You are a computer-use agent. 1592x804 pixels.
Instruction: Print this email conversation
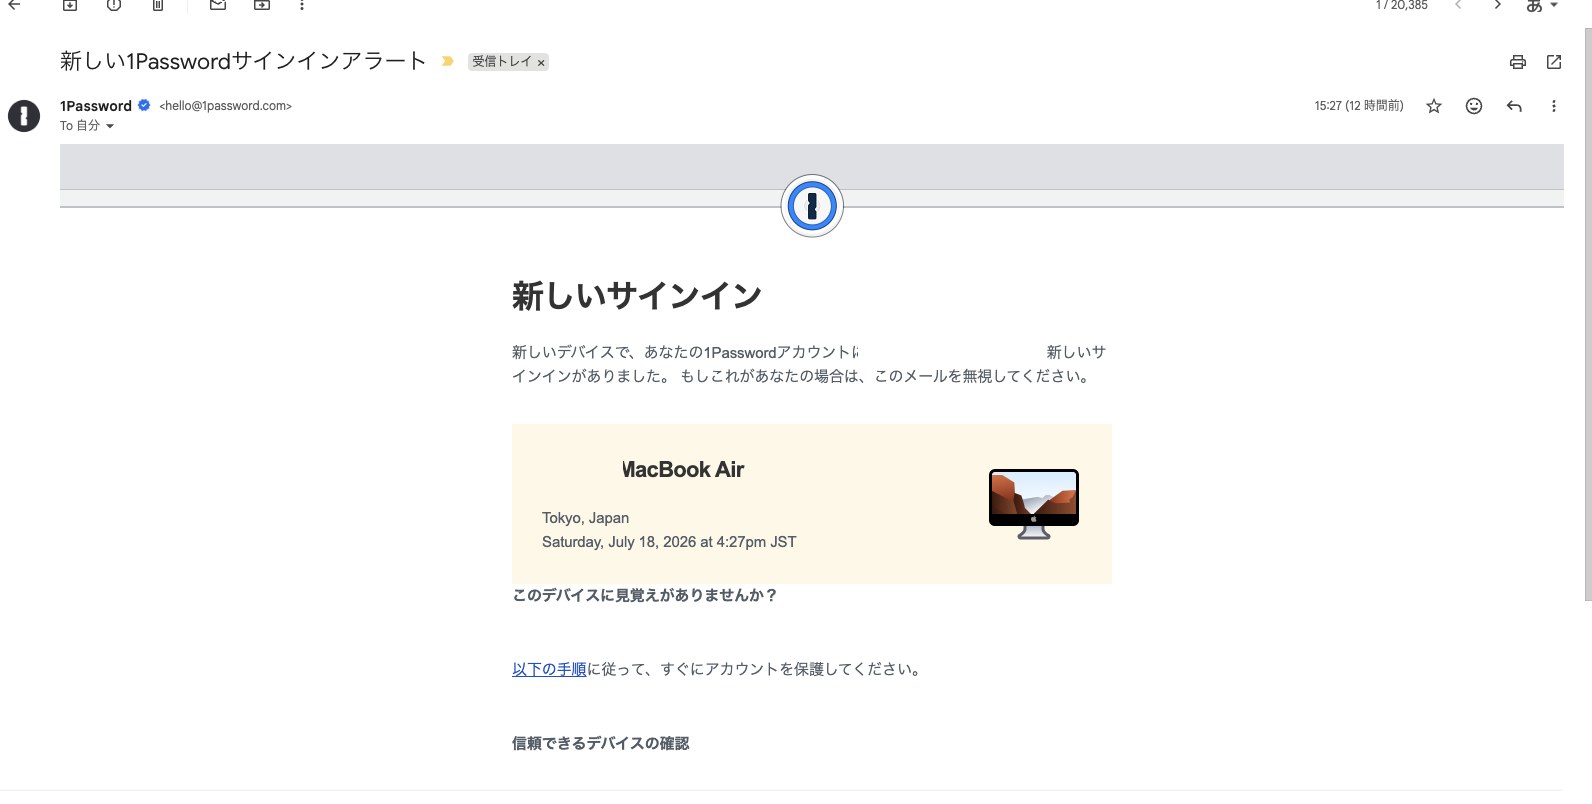[x=1518, y=62]
